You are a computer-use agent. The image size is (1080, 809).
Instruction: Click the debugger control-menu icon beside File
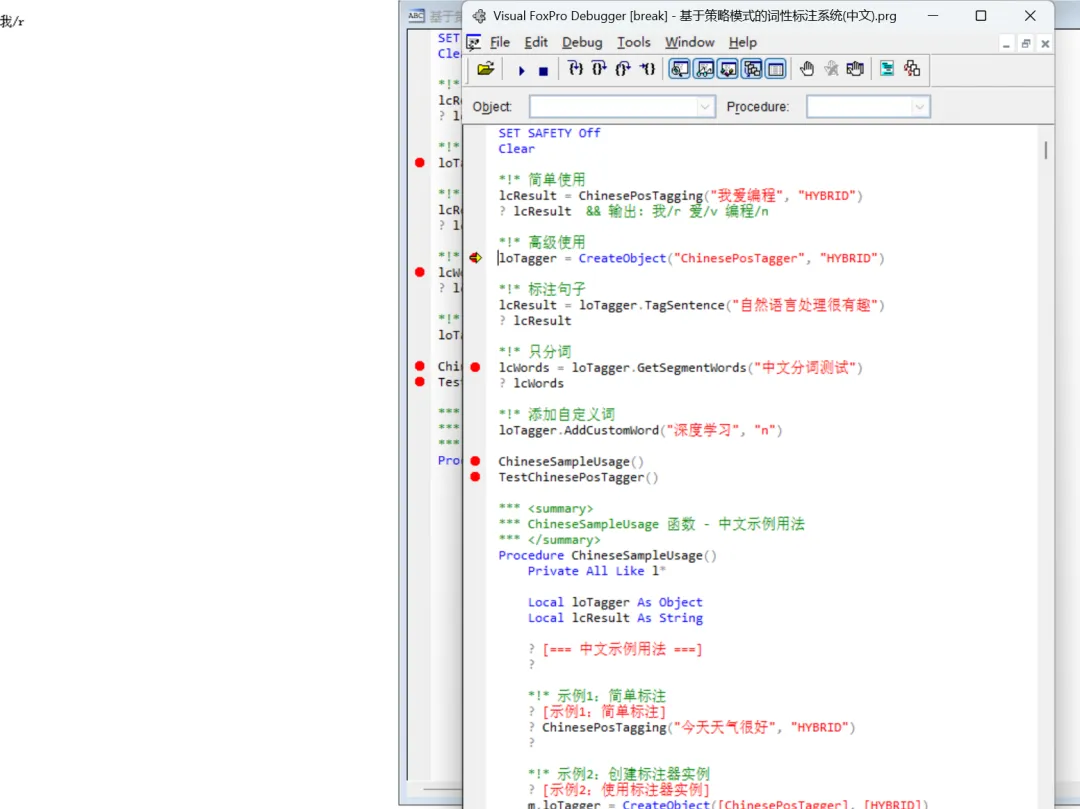click(473, 43)
